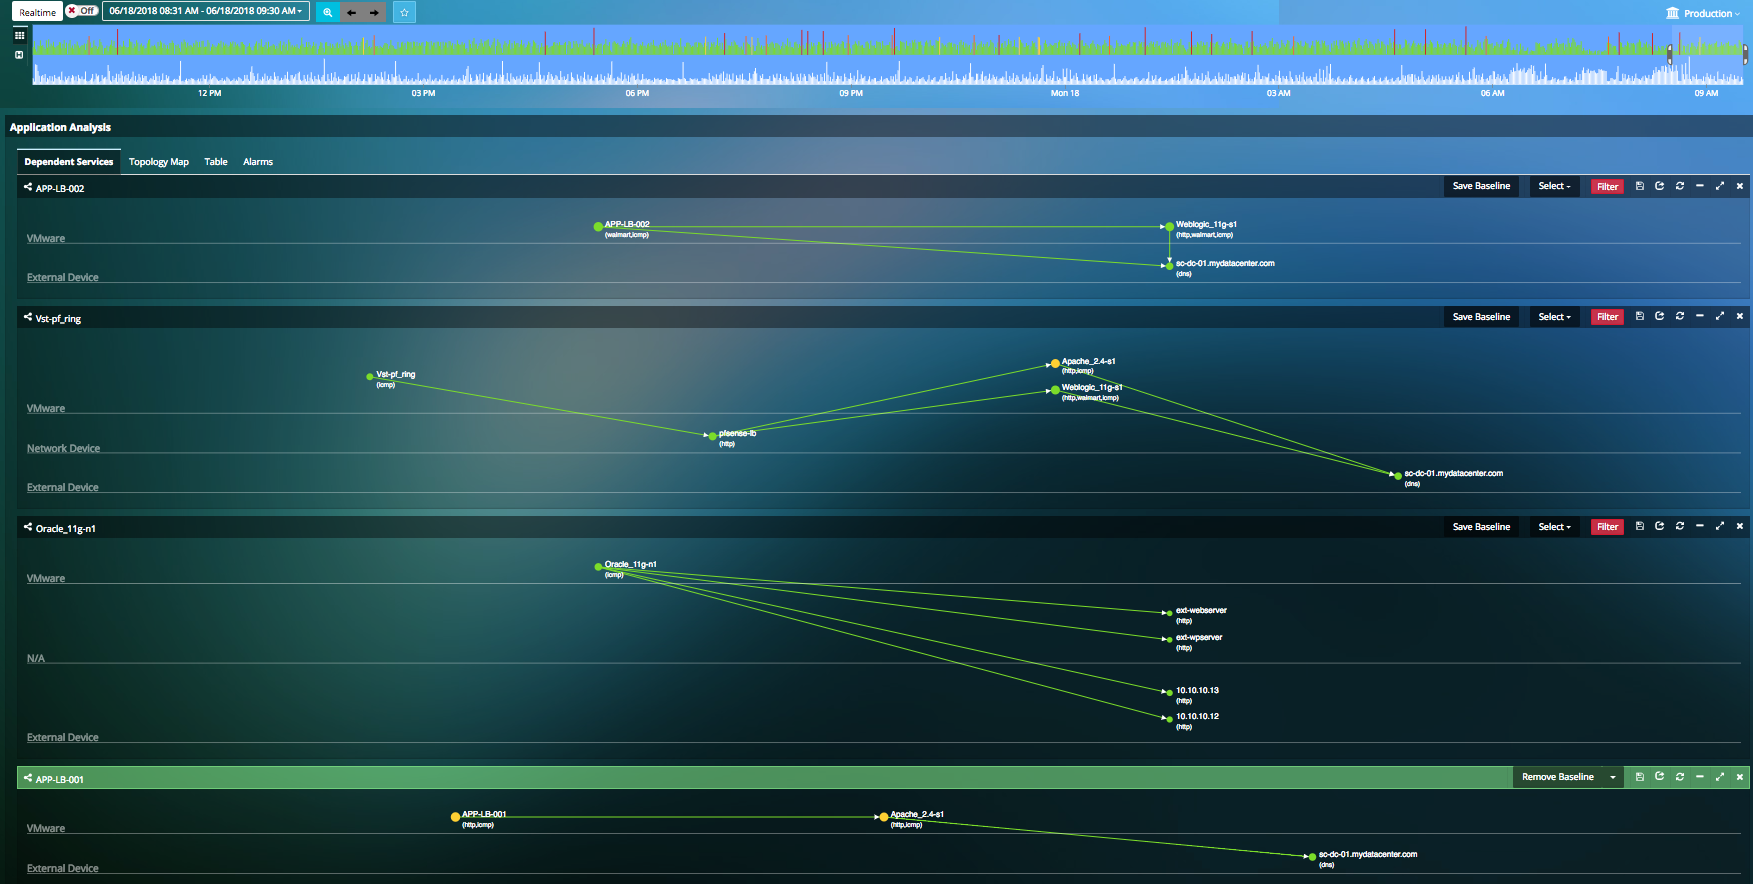This screenshot has height=884, width=1753.
Task: Click Save Baseline in APP-LB-002 panel
Action: pyautogui.click(x=1481, y=186)
